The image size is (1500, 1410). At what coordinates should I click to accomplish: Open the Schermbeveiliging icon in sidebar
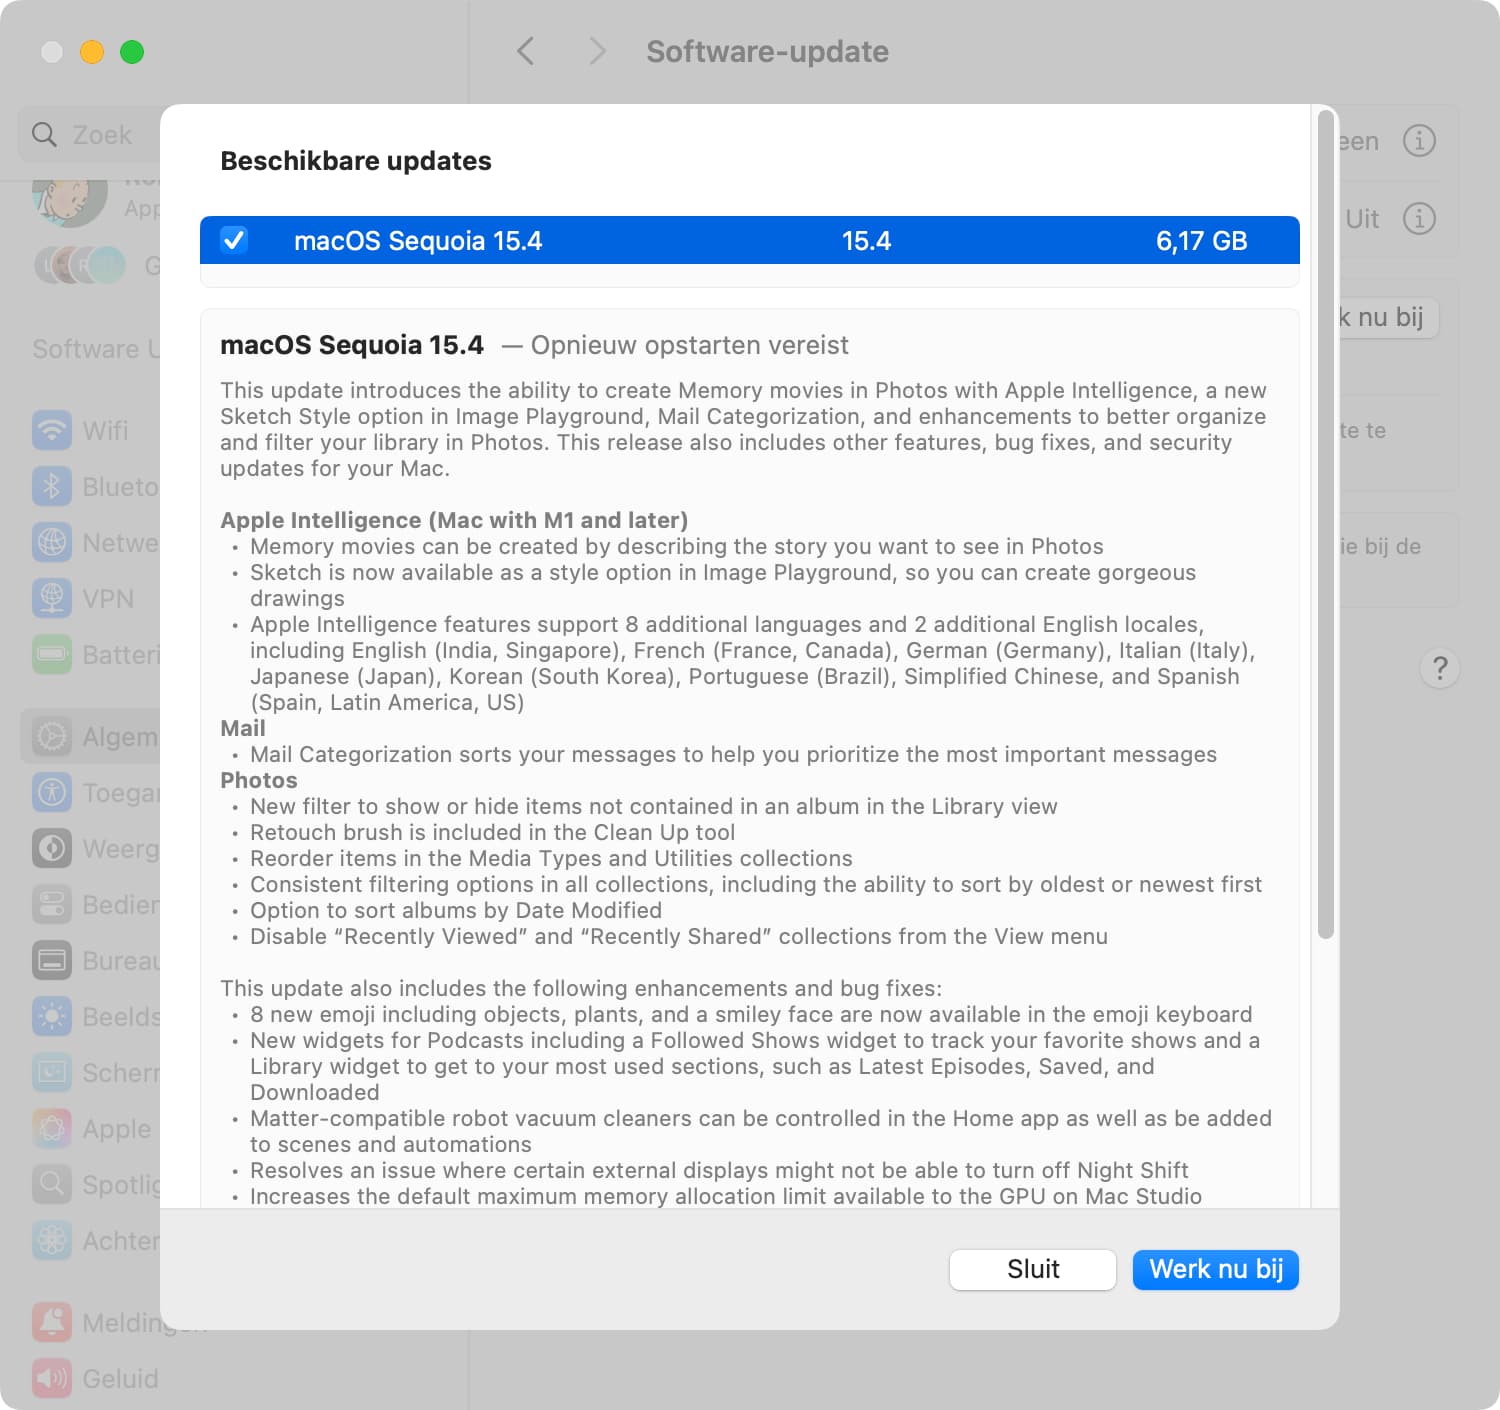(x=52, y=1073)
